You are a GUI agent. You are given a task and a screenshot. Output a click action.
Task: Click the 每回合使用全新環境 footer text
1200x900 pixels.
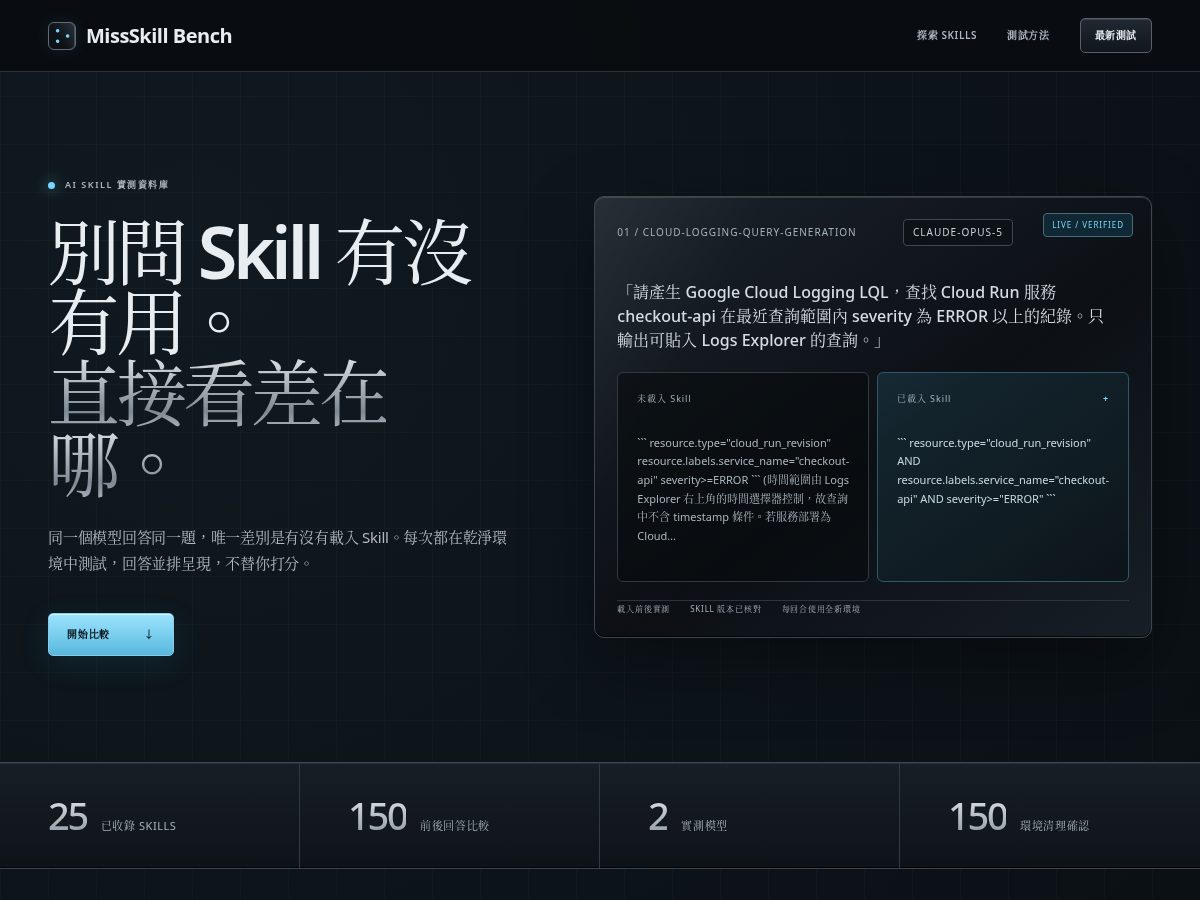(x=821, y=609)
